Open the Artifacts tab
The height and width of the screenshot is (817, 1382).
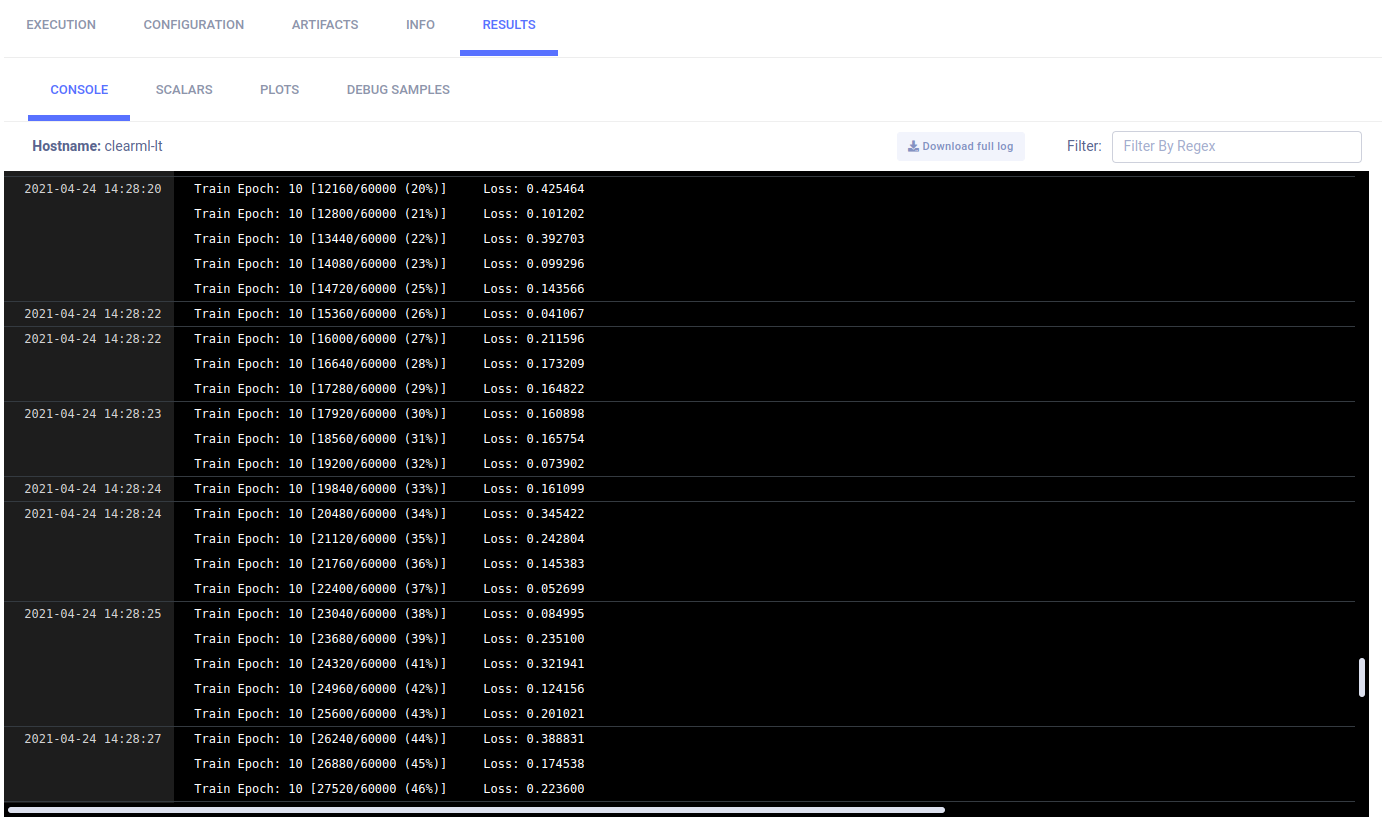325,25
